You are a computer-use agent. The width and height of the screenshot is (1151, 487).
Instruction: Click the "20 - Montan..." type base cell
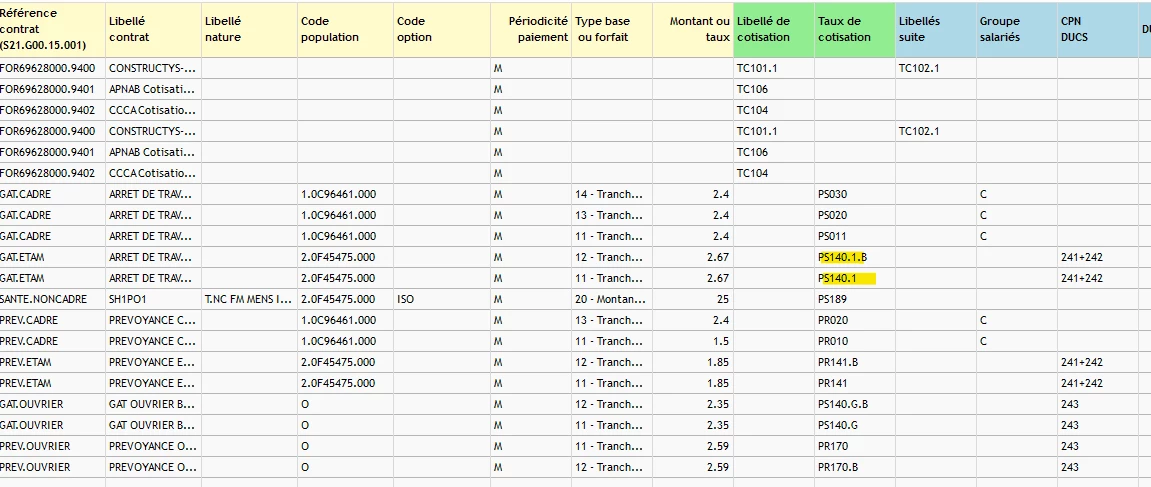coord(609,299)
